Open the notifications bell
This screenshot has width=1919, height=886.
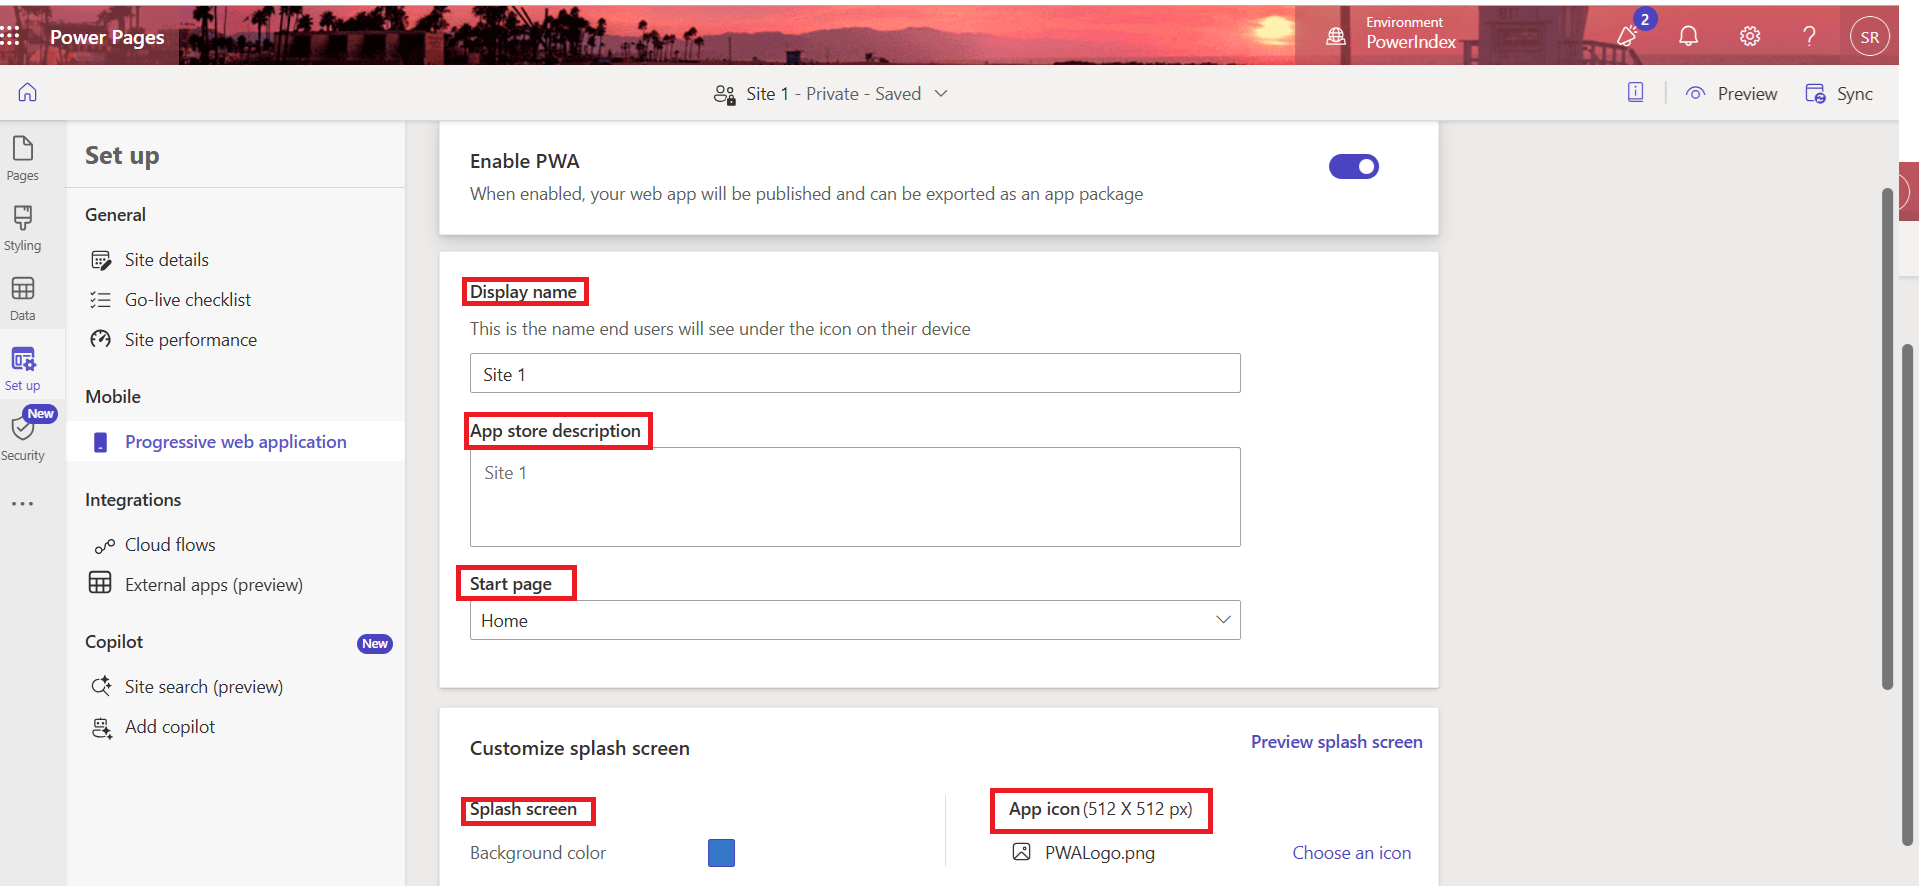tap(1688, 37)
